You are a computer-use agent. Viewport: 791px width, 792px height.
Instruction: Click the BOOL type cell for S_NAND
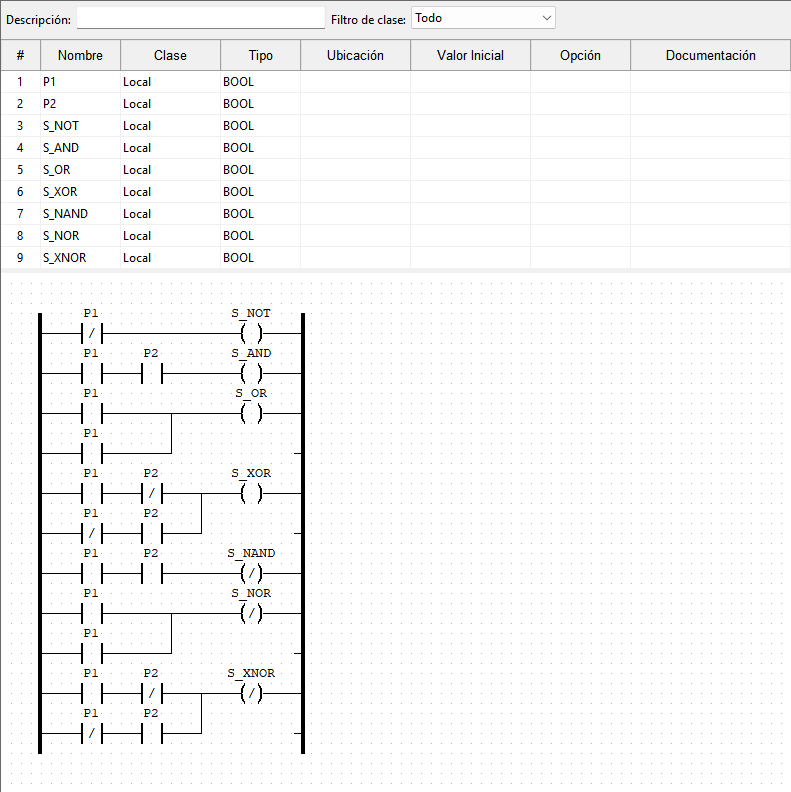tap(261, 214)
